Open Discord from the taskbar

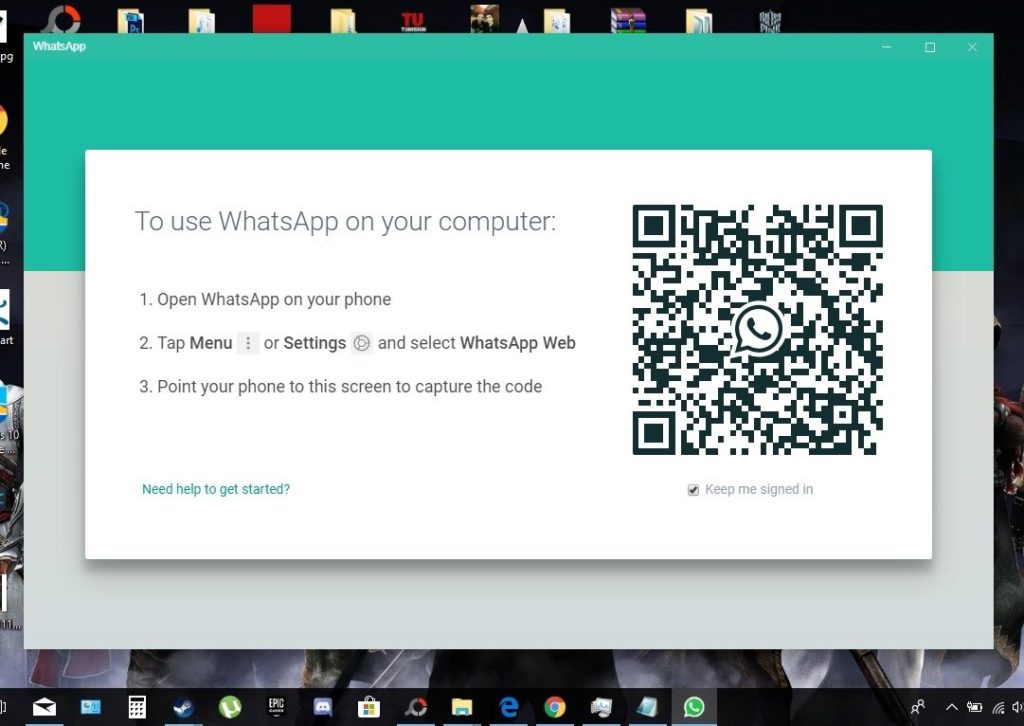click(323, 707)
